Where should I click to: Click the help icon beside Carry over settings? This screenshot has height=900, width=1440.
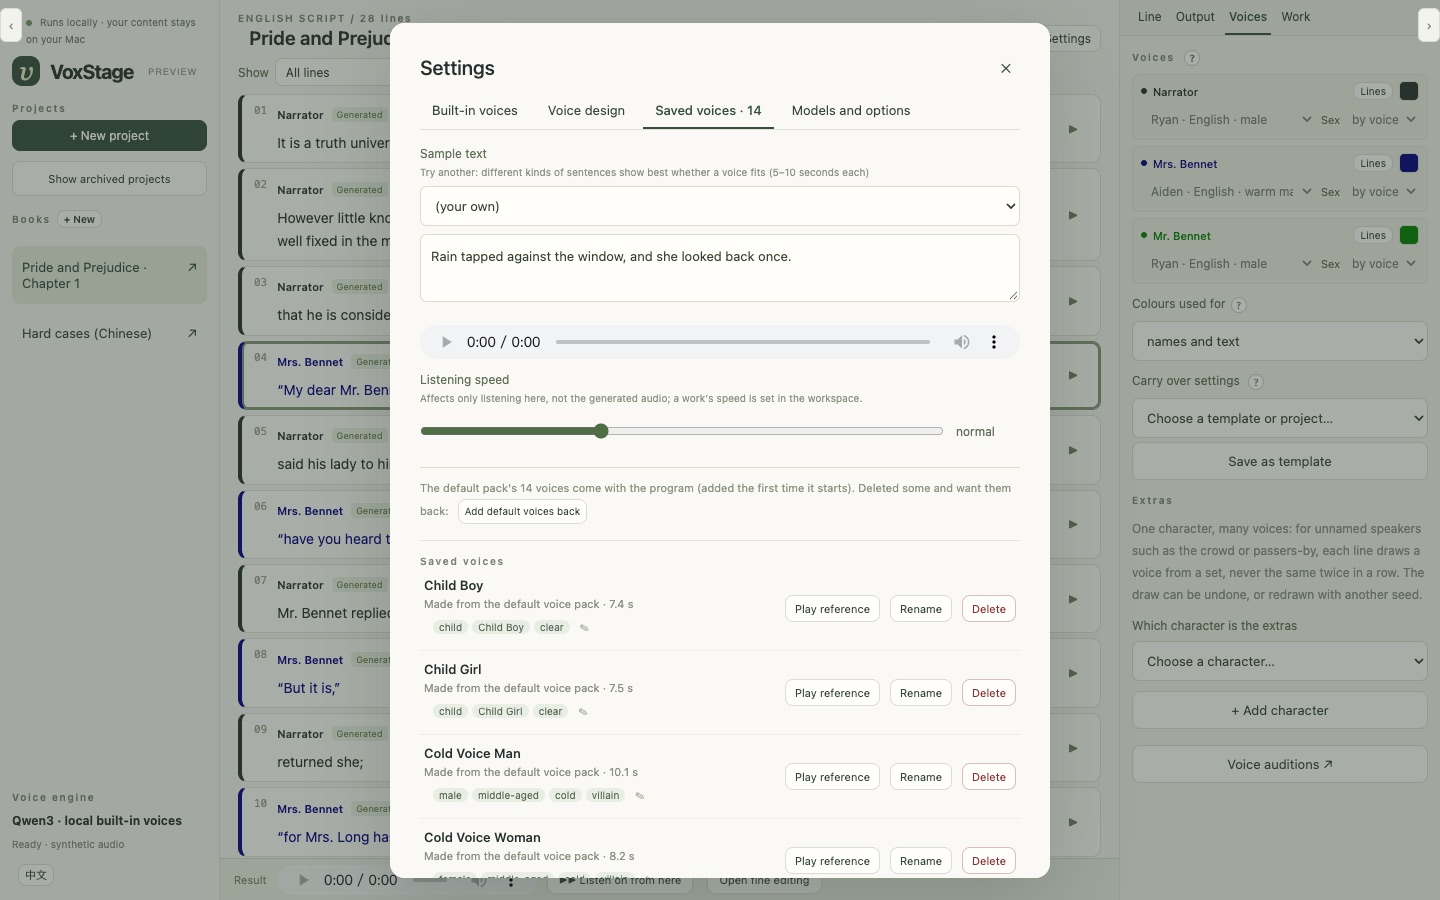click(1256, 382)
